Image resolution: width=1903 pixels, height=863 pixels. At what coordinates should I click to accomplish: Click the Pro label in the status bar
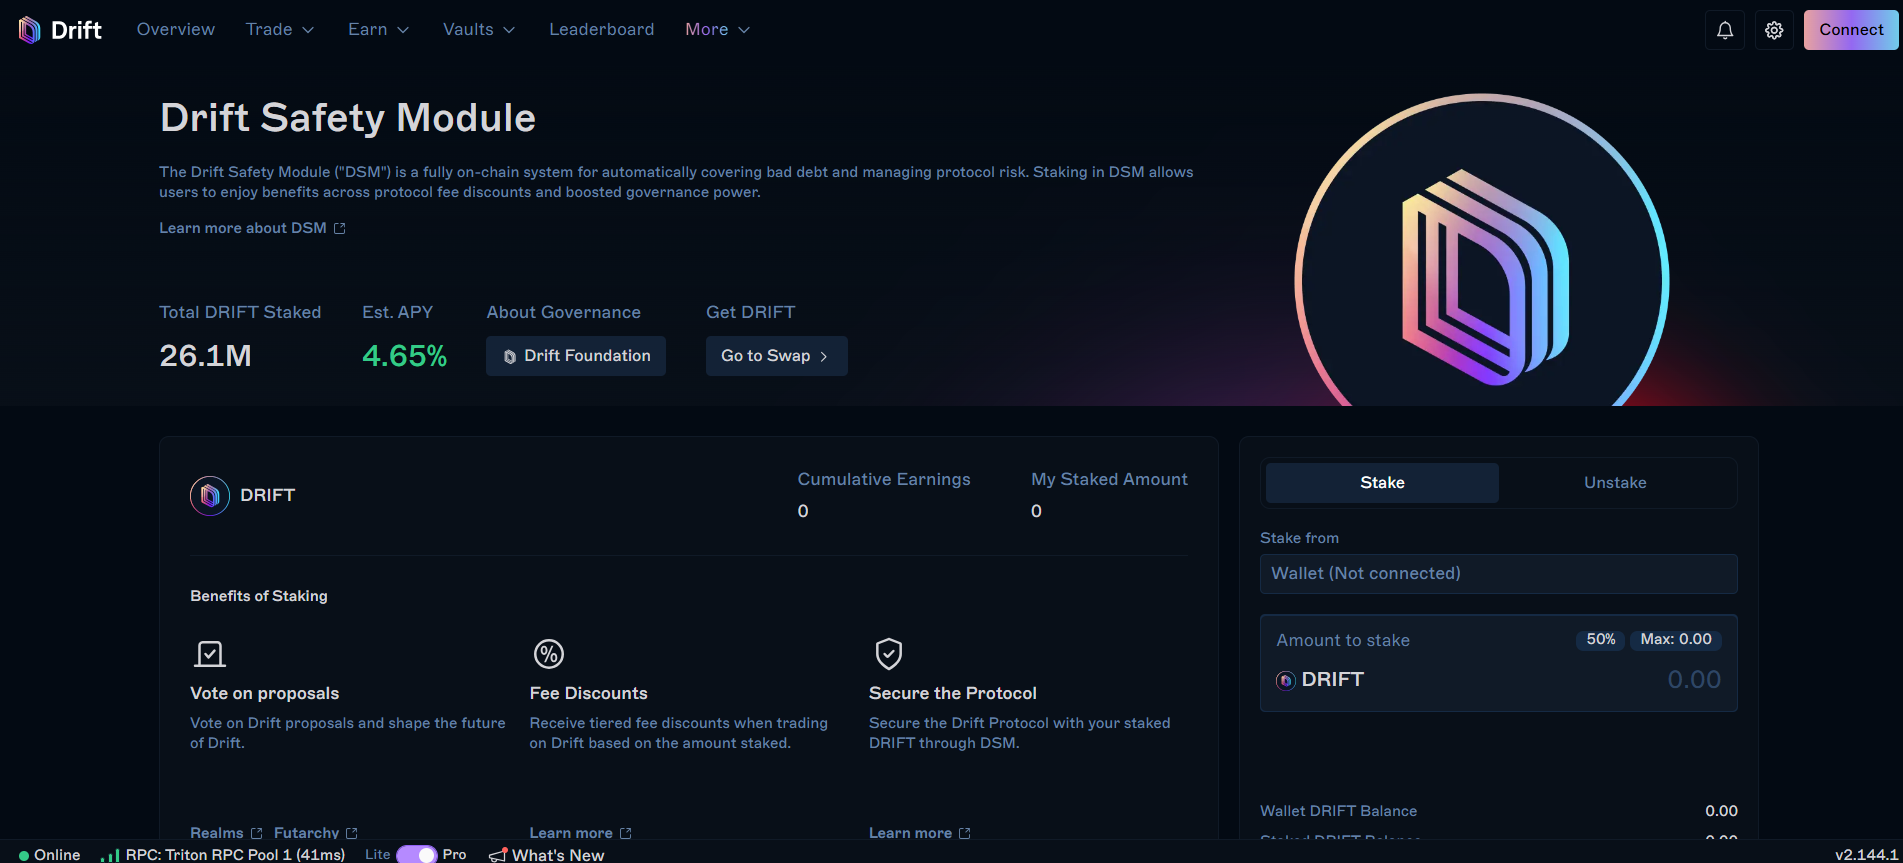tap(454, 854)
